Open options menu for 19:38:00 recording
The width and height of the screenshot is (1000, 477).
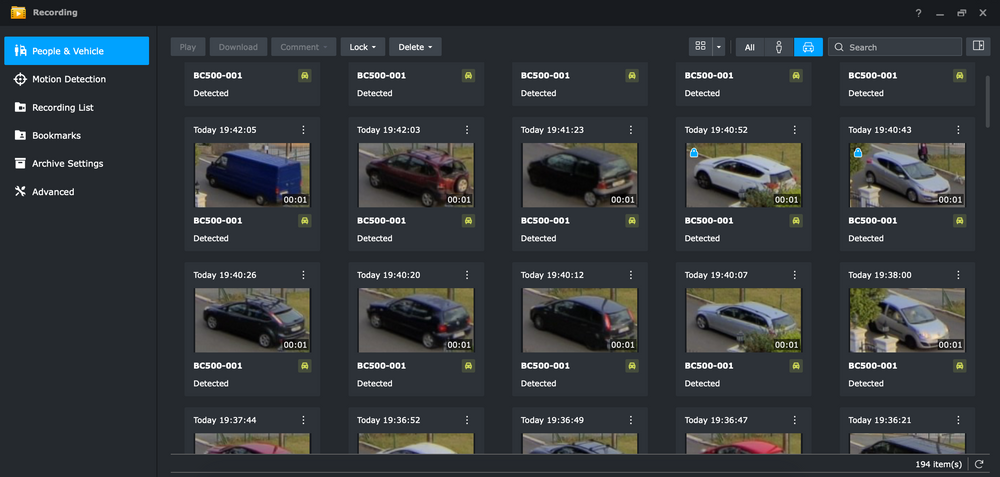[x=958, y=275]
